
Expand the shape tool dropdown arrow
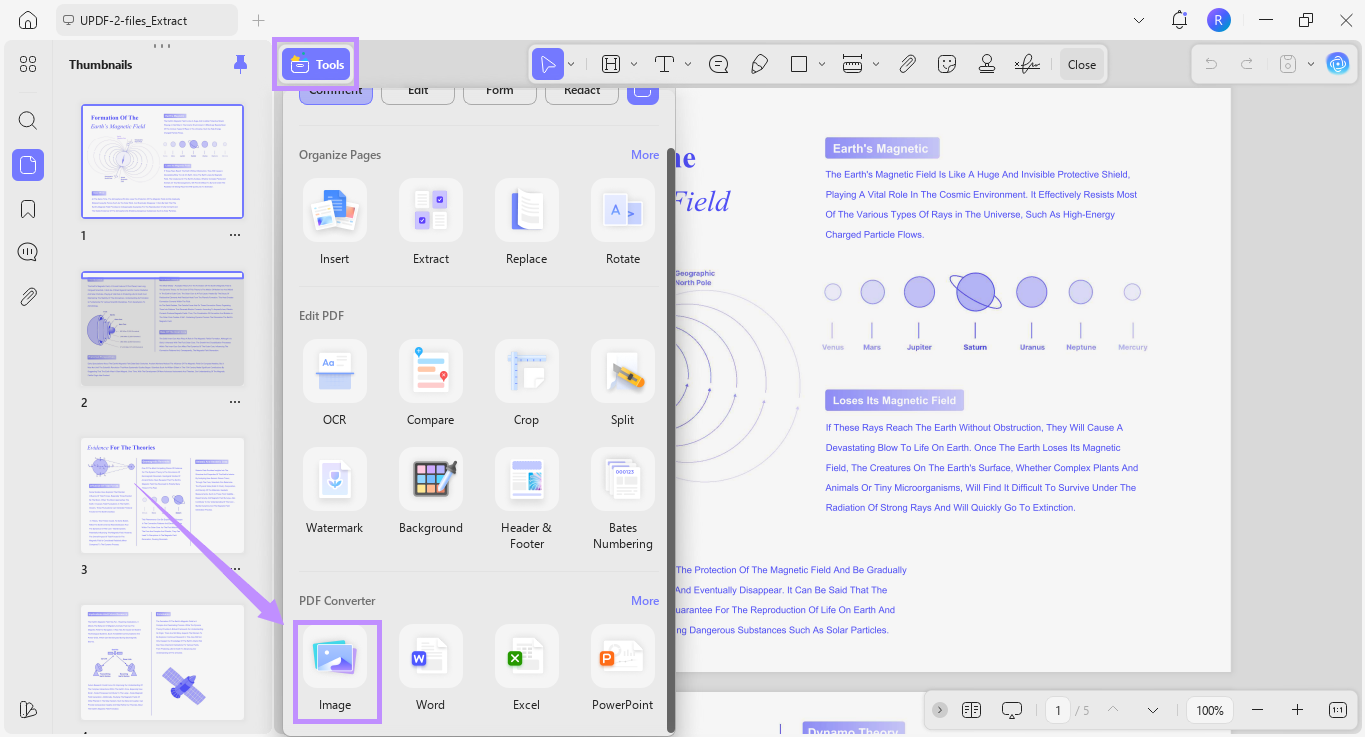tap(821, 63)
